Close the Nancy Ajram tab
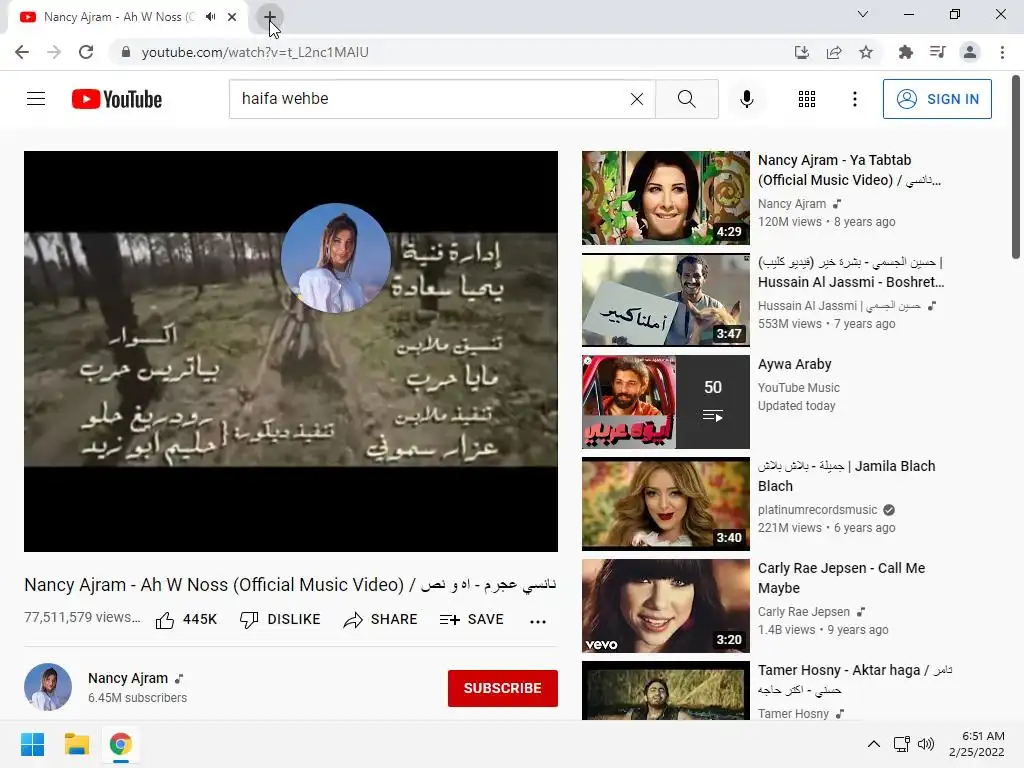This screenshot has height=768, width=1024. click(232, 17)
